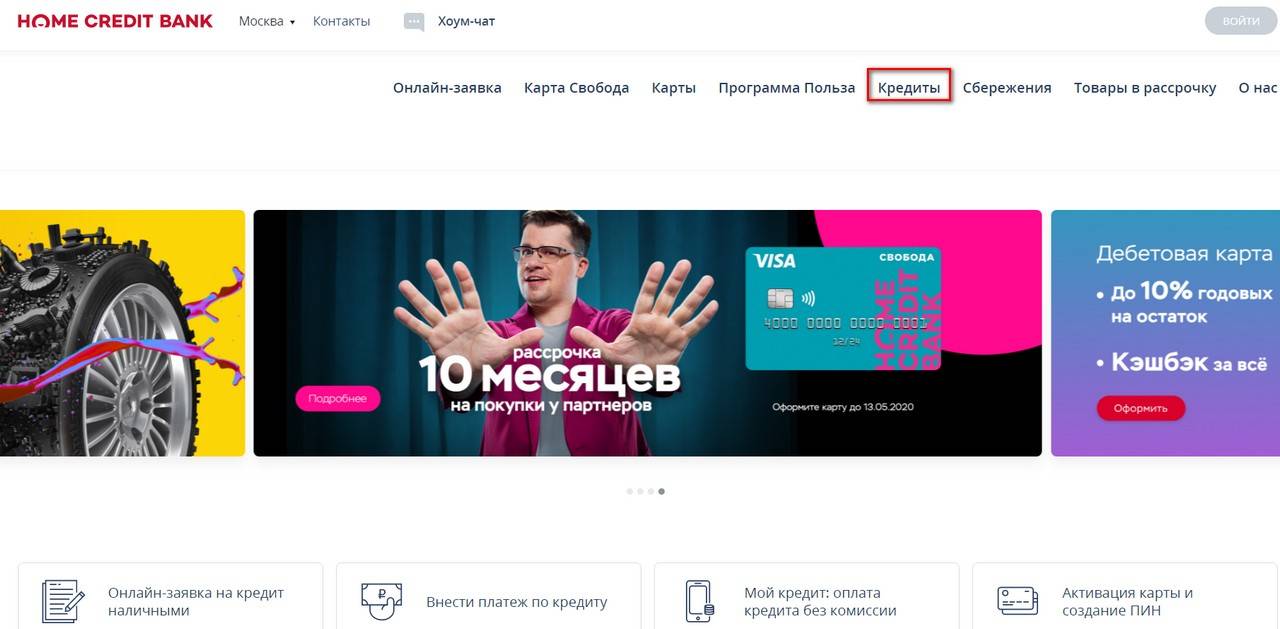Click the red Оформить button
The image size is (1280, 629).
coord(1141,408)
